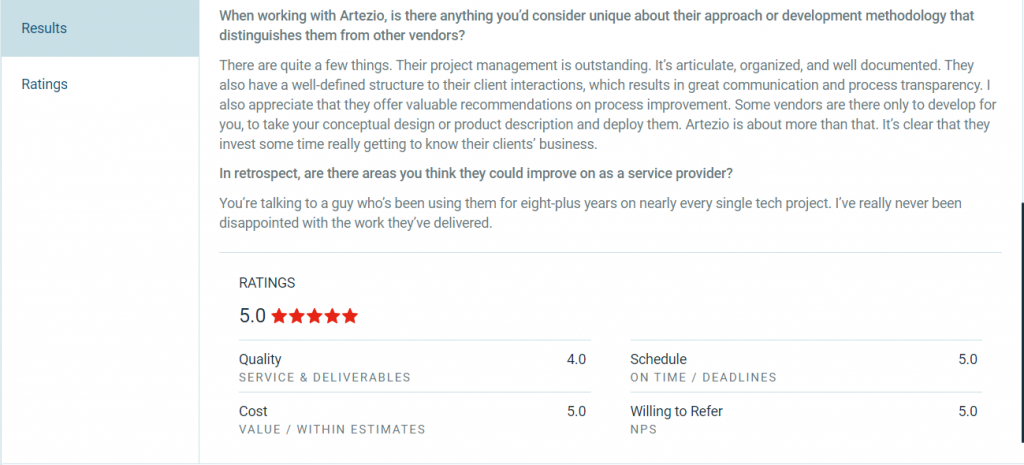Click the second red rating star
Image resolution: width=1024 pixels, height=465 pixels.
pos(297,316)
